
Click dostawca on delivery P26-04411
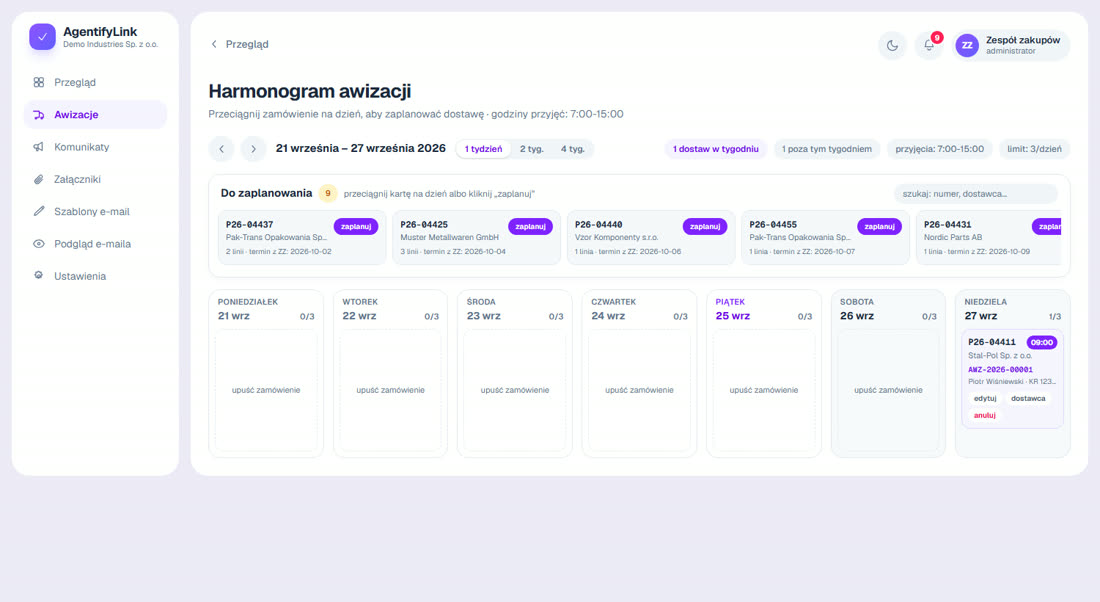pyautogui.click(x=1028, y=399)
